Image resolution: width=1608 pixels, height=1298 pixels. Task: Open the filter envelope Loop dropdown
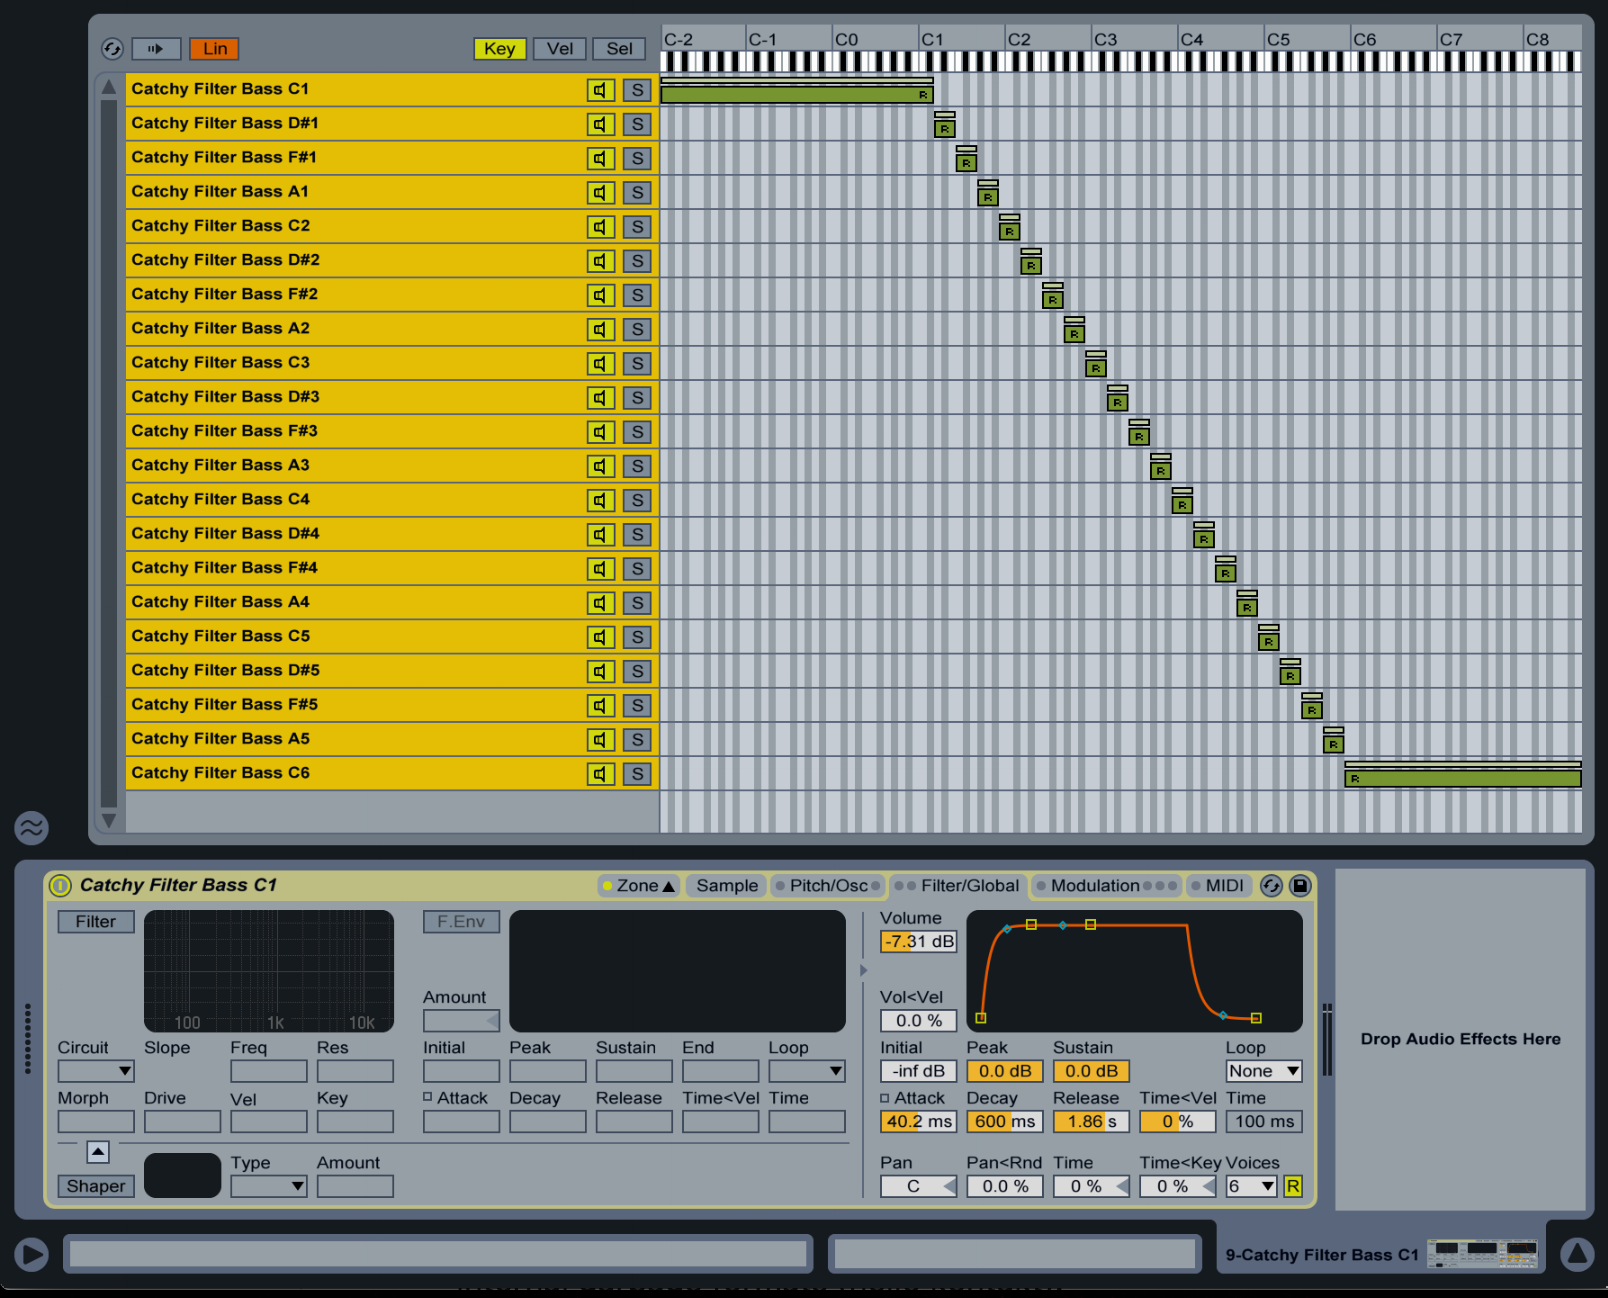click(x=807, y=1071)
